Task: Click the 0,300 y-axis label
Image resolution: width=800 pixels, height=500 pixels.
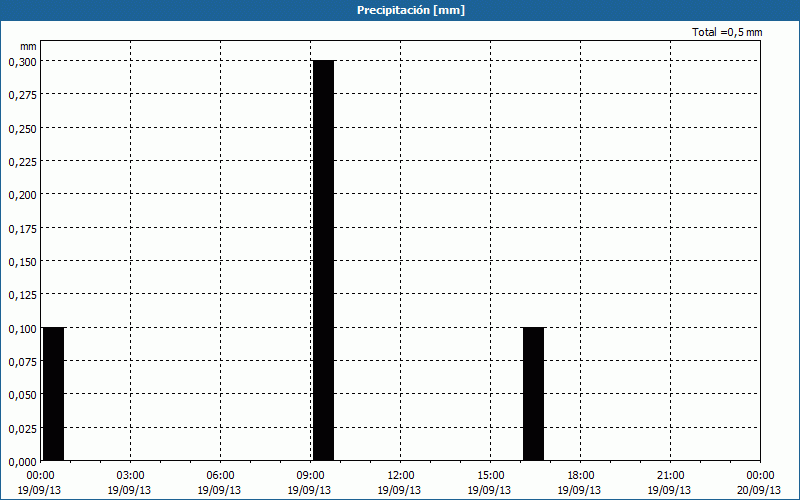Action: click(22, 62)
